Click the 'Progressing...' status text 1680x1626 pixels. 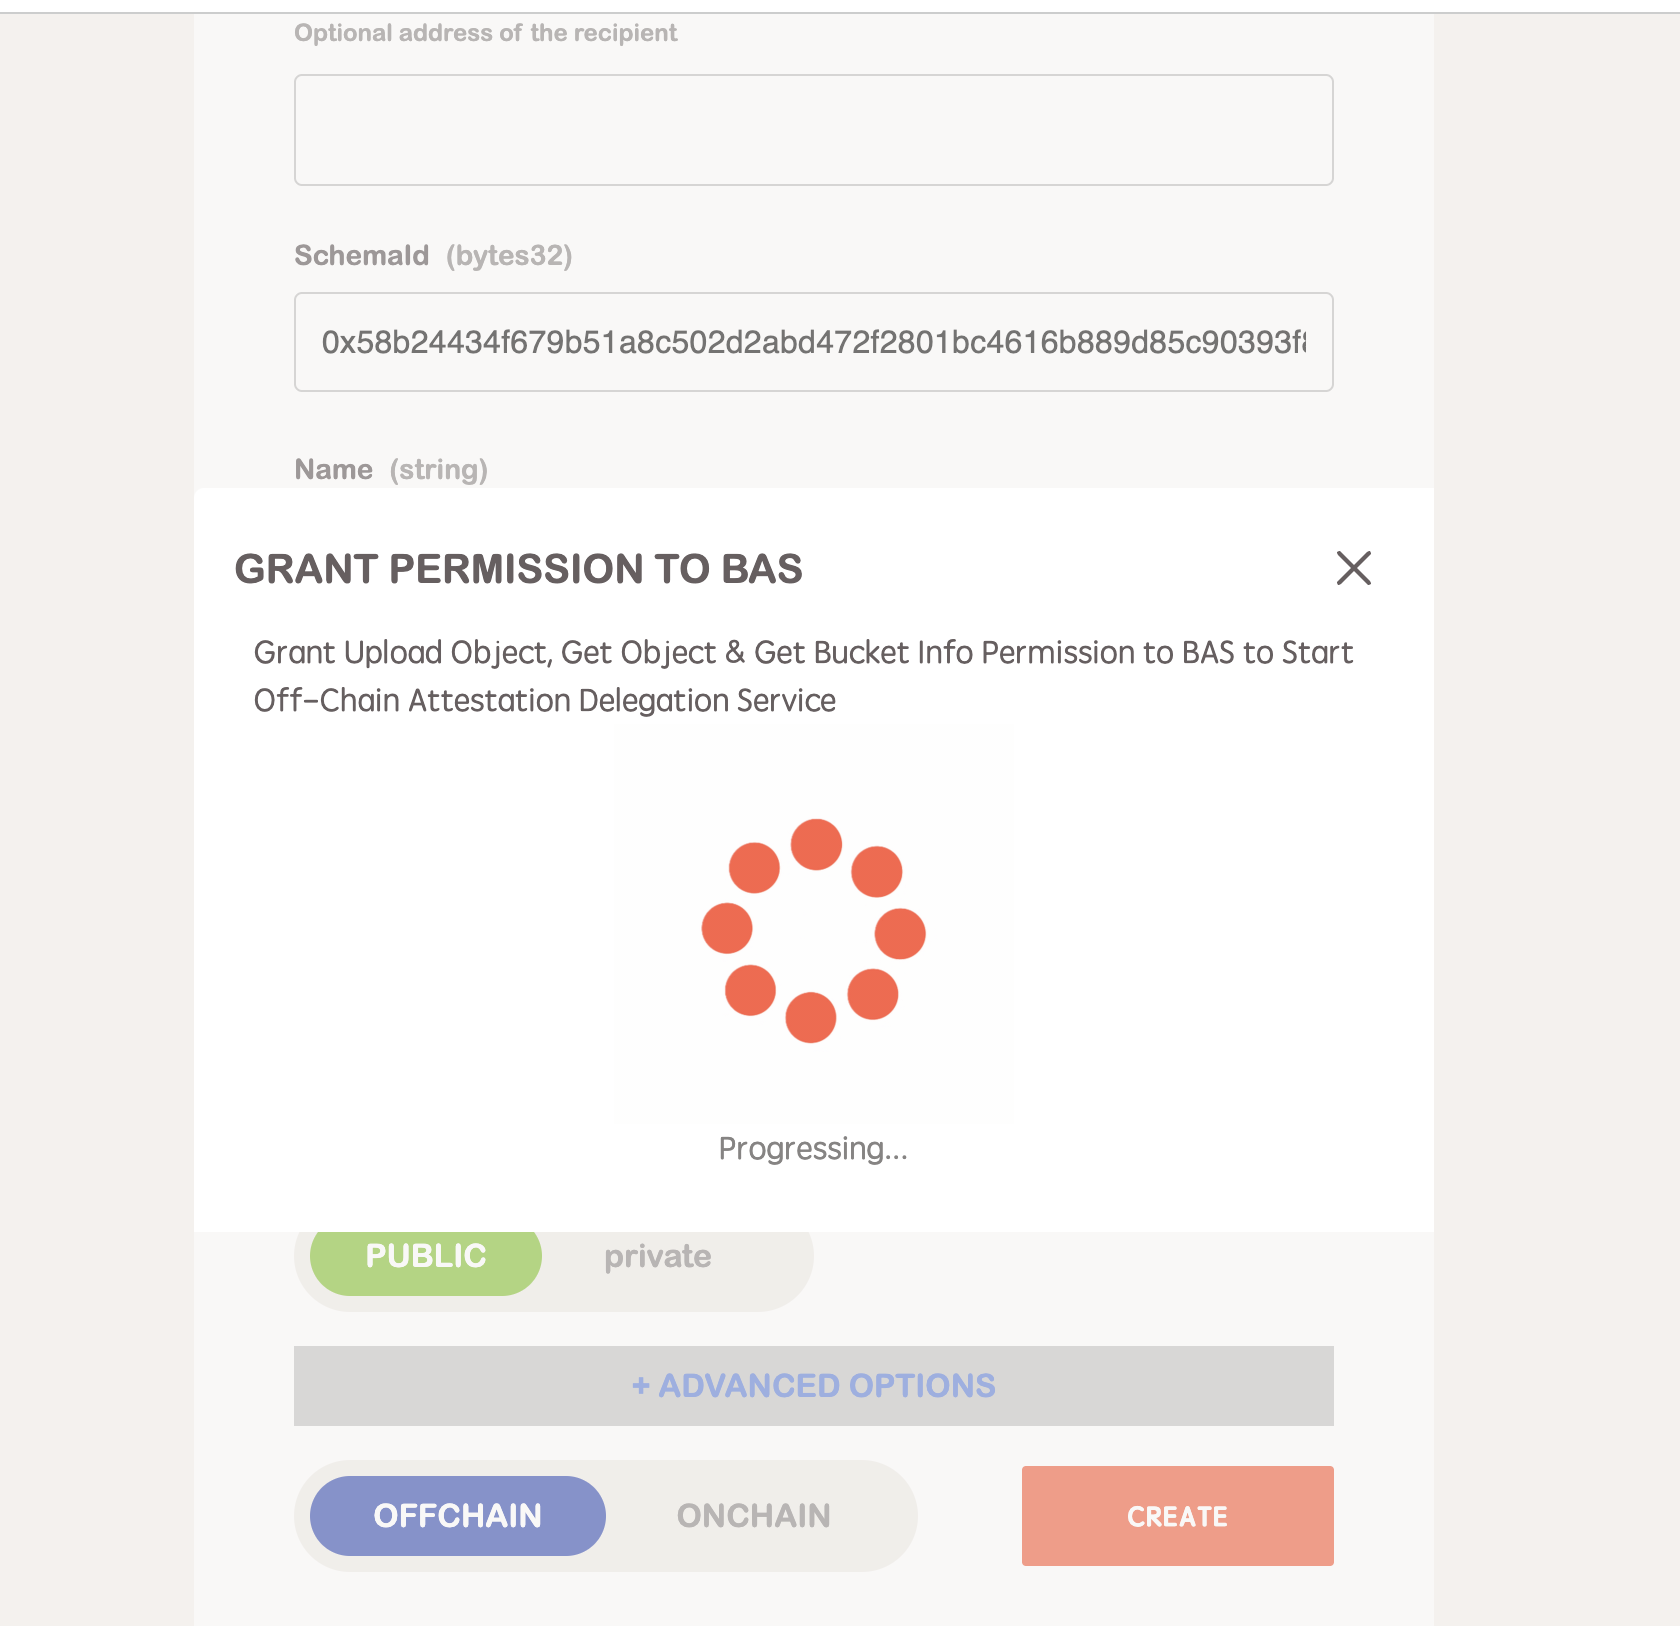coord(813,1149)
